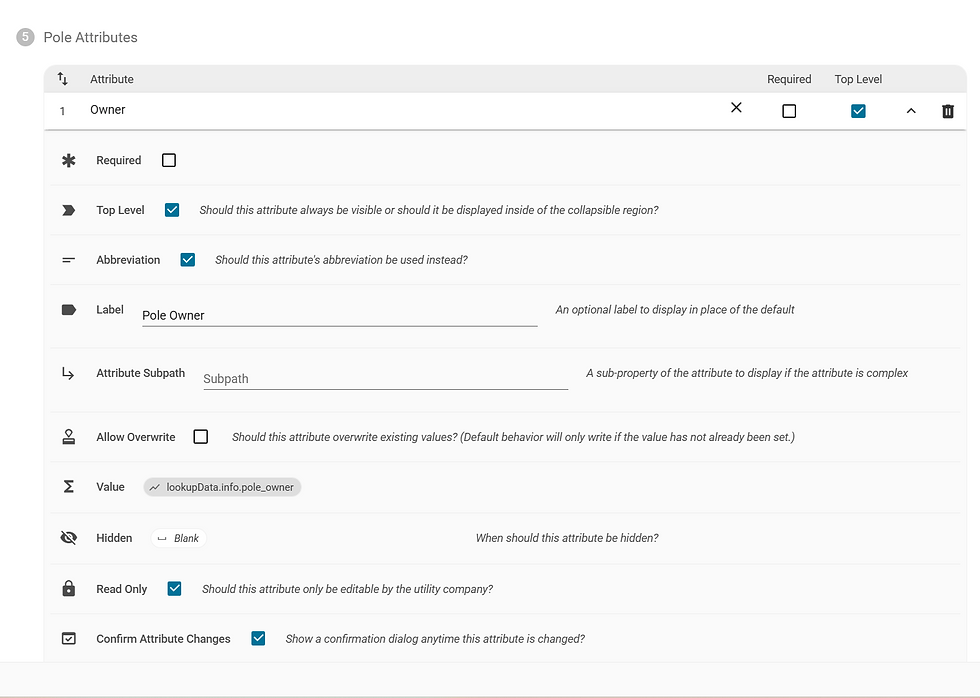Click the crossed-eye Hidden icon
Image resolution: width=980 pixels, height=698 pixels.
[x=69, y=538]
